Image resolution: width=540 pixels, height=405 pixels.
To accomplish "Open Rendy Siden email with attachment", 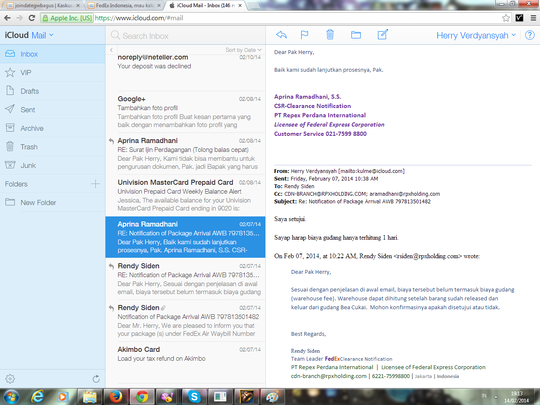I will pyautogui.click(x=185, y=321).
